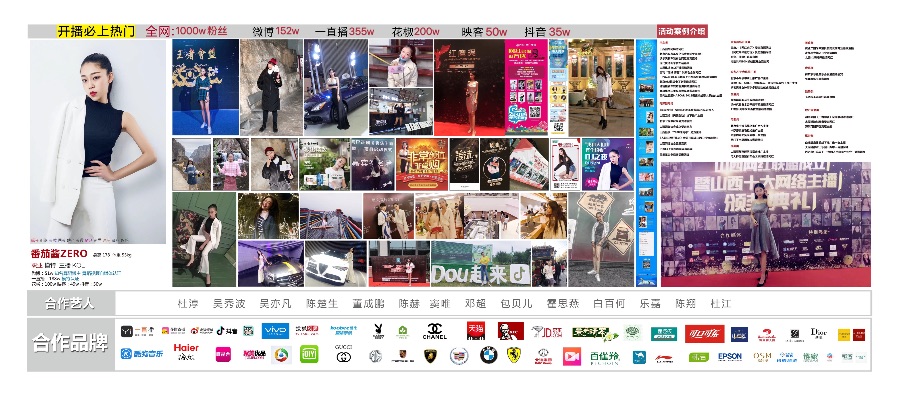Click the Tmall red logo
This screenshot has width=900, height=398.
point(476,331)
